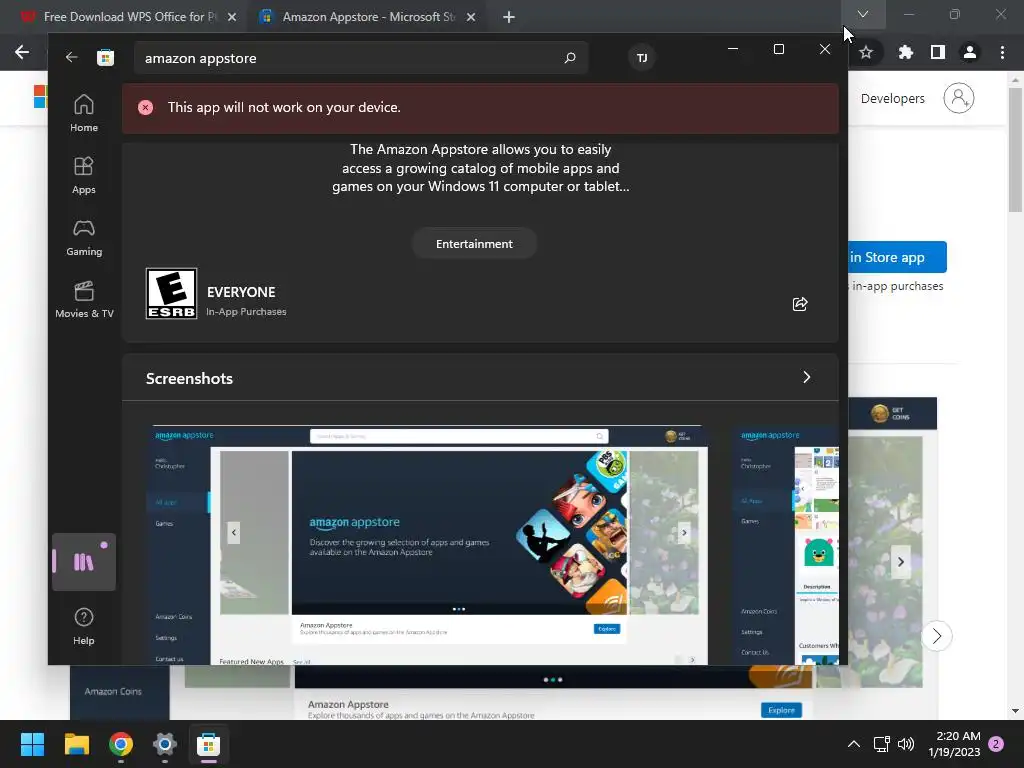1024x768 pixels.
Task: Expand Screenshots section chevron
Action: click(x=807, y=377)
